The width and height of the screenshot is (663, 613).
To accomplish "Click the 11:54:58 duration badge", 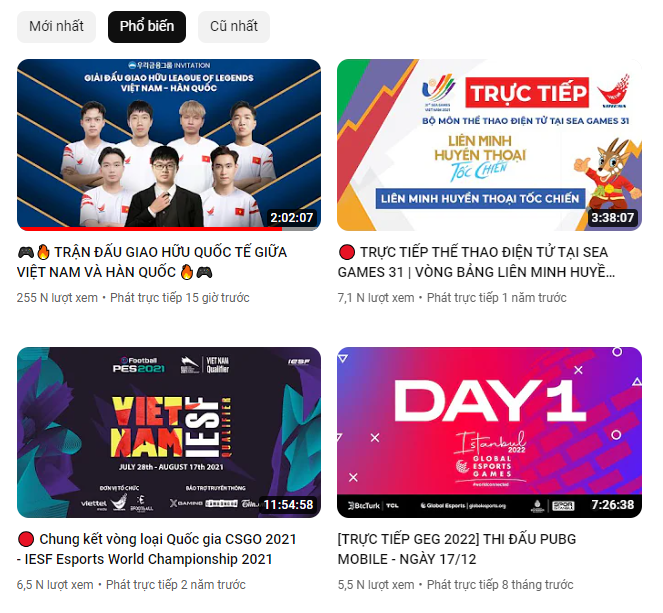I will (x=288, y=505).
